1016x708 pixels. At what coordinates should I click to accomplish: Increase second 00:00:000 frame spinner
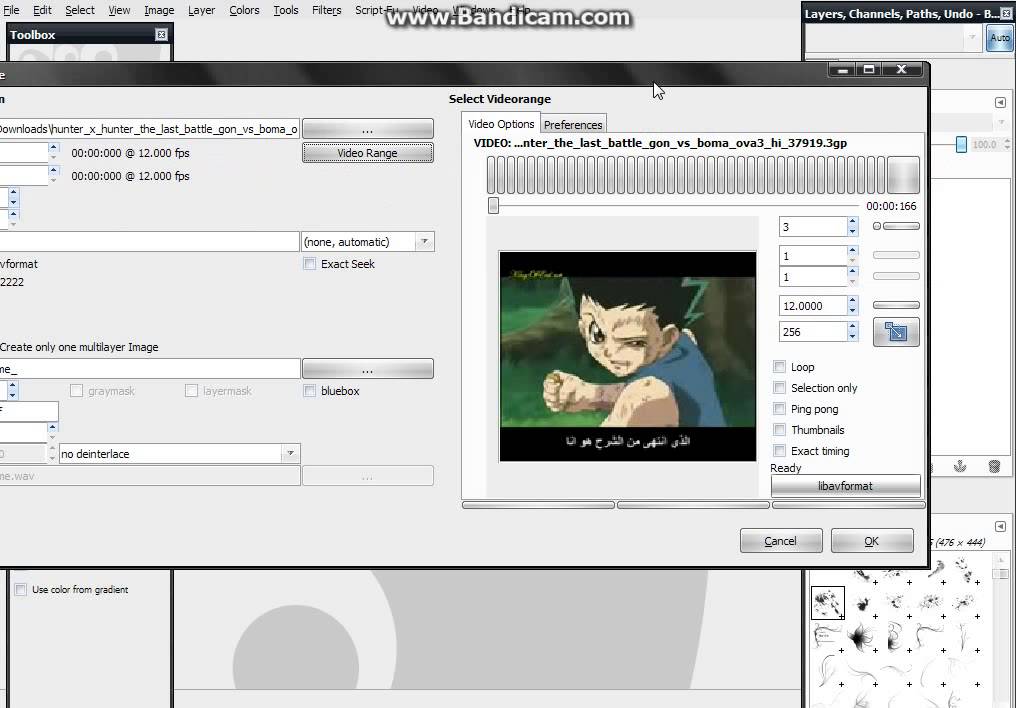click(54, 170)
